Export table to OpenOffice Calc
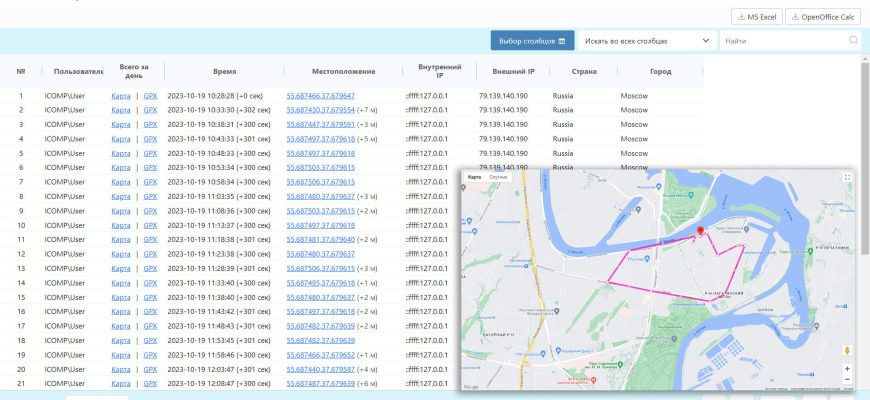This screenshot has width=870, height=400. 824,17
